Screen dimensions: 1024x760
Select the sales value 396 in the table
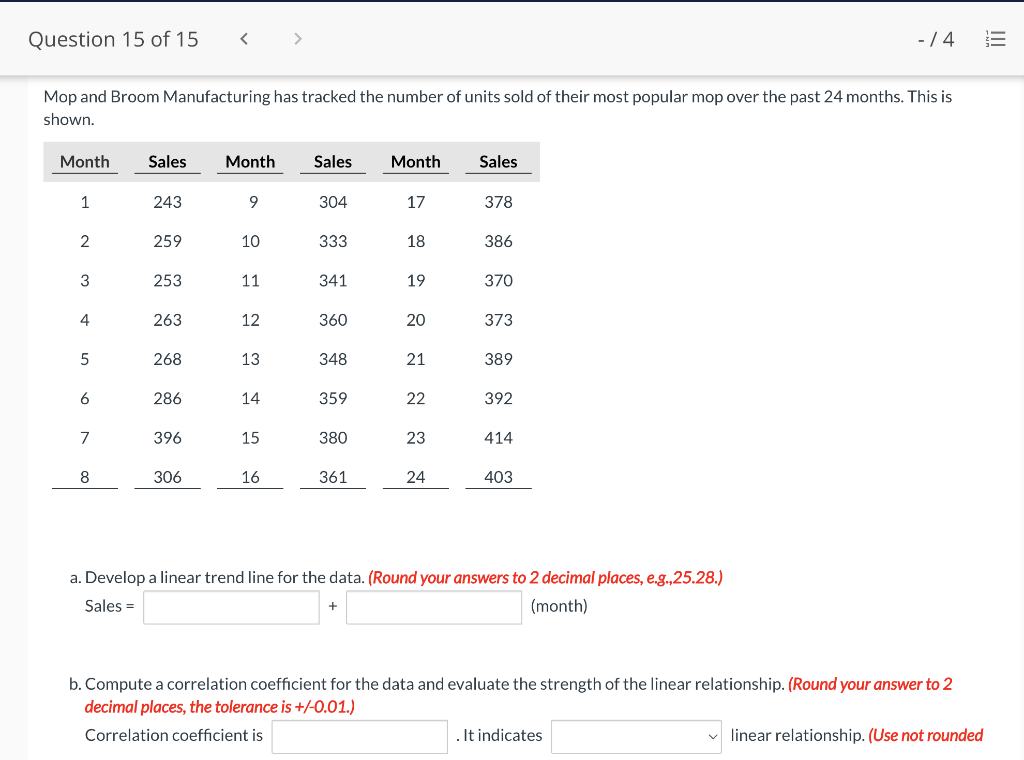click(x=167, y=438)
